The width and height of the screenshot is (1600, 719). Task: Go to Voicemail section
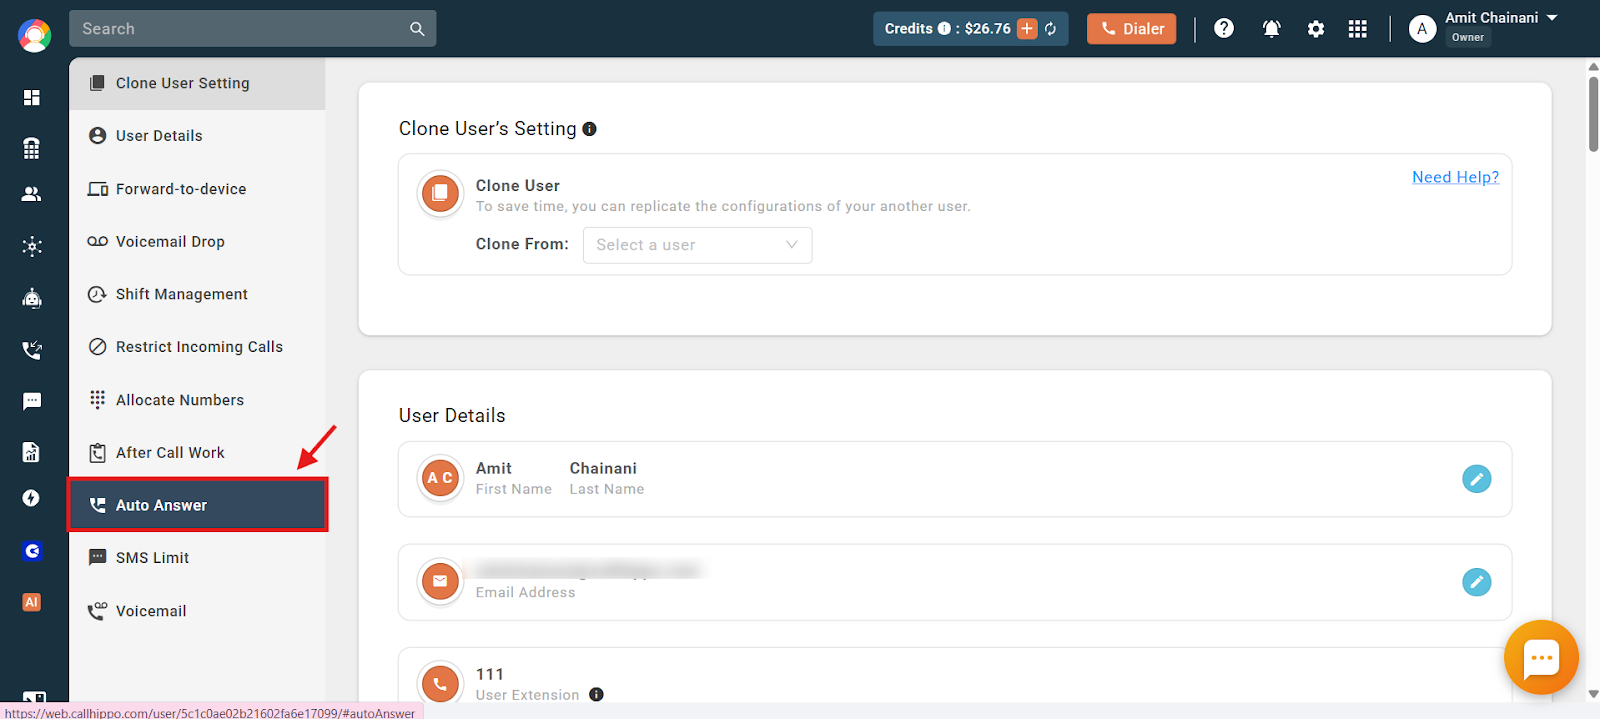coord(197,611)
